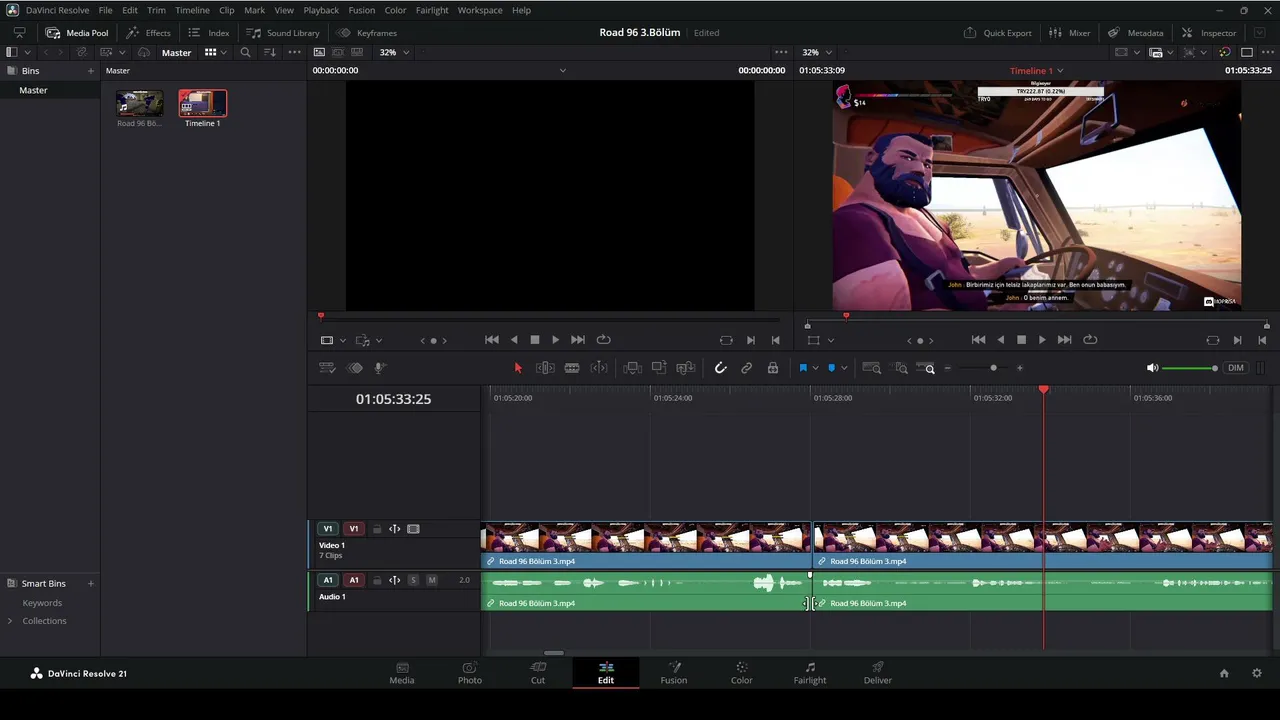Click the search icon in Media Pool
This screenshot has height=720, width=1280.
click(x=245, y=52)
